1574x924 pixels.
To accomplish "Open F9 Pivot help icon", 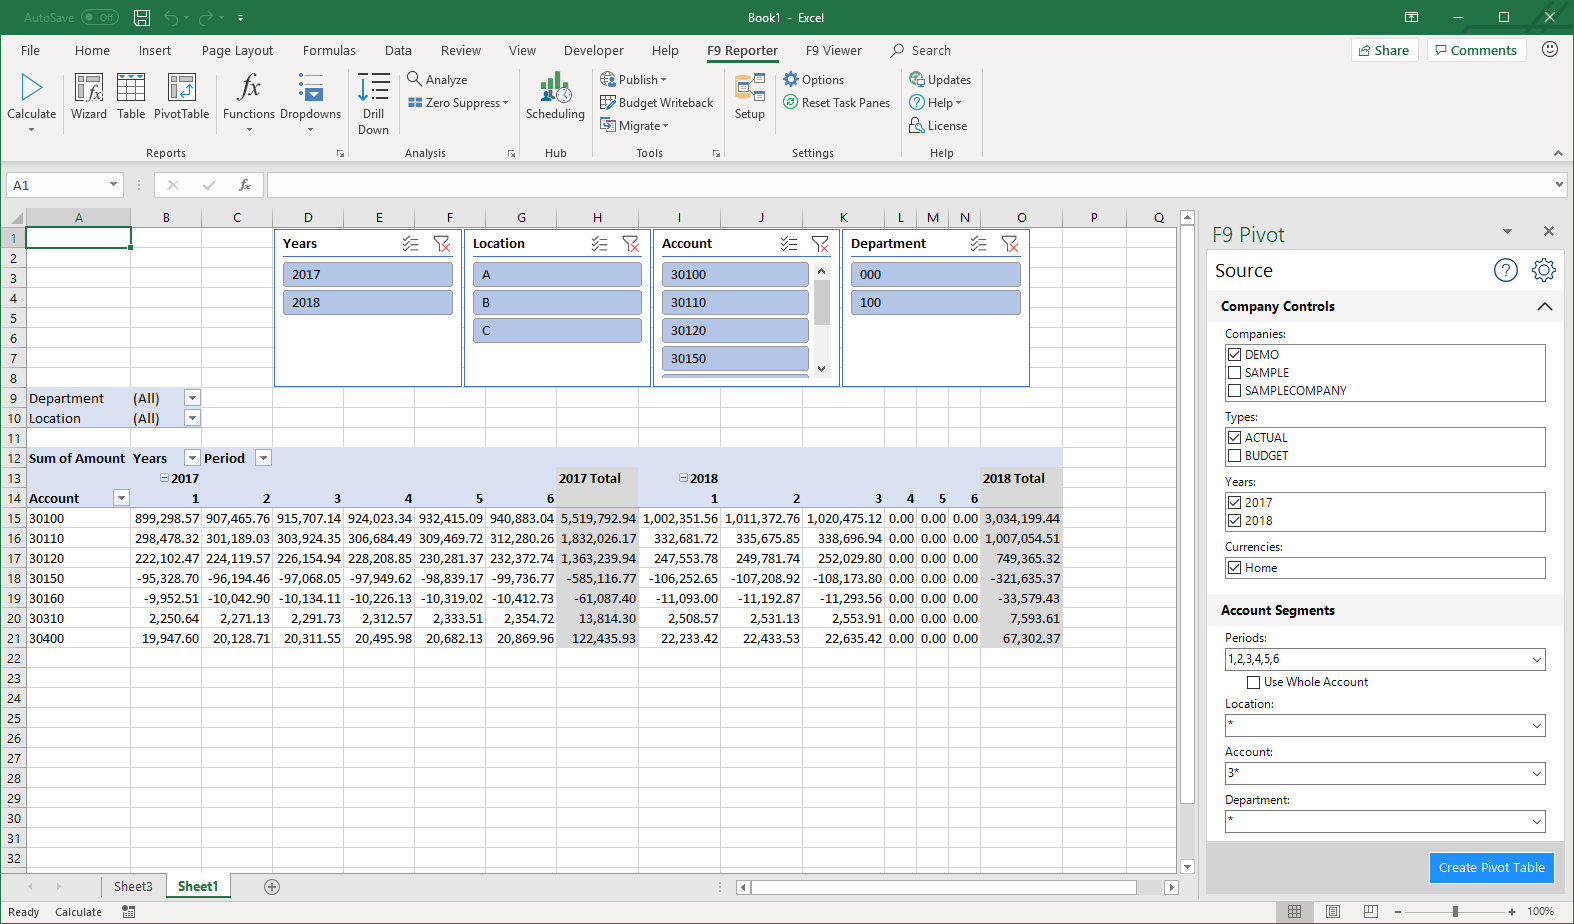I will (x=1505, y=270).
